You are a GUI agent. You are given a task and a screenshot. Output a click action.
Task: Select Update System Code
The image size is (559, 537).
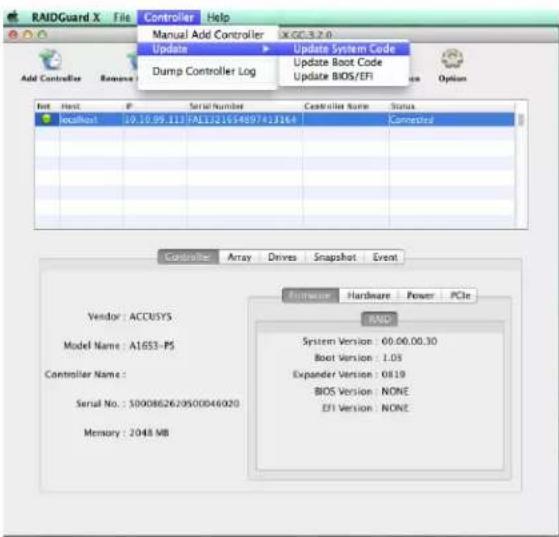(344, 49)
